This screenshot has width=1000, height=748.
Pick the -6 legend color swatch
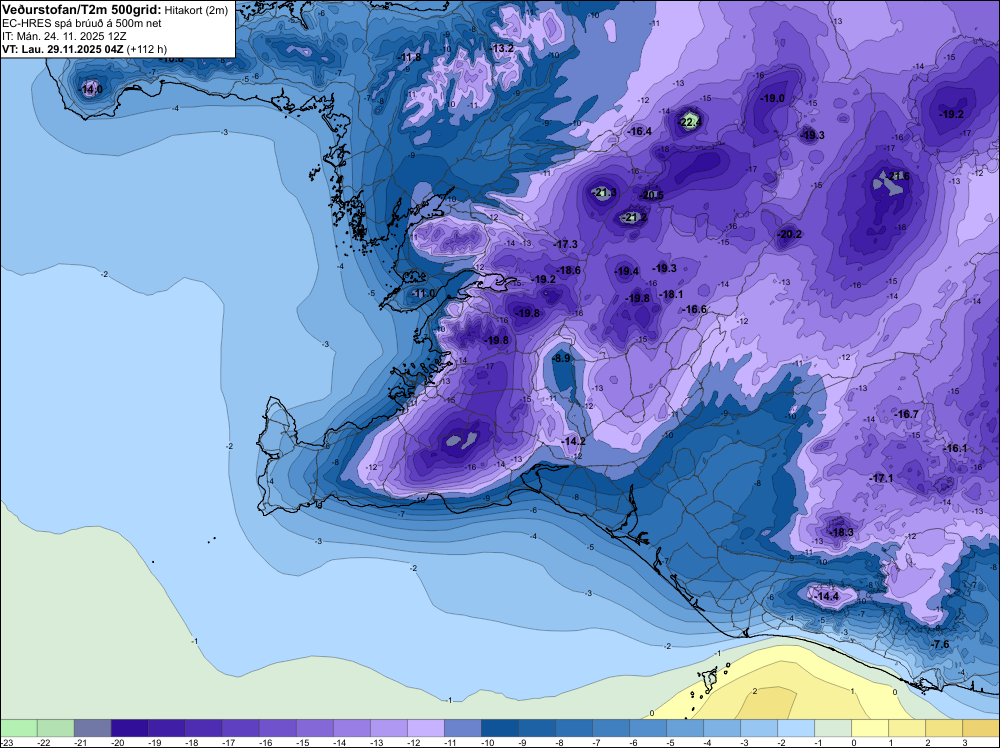pos(647,728)
